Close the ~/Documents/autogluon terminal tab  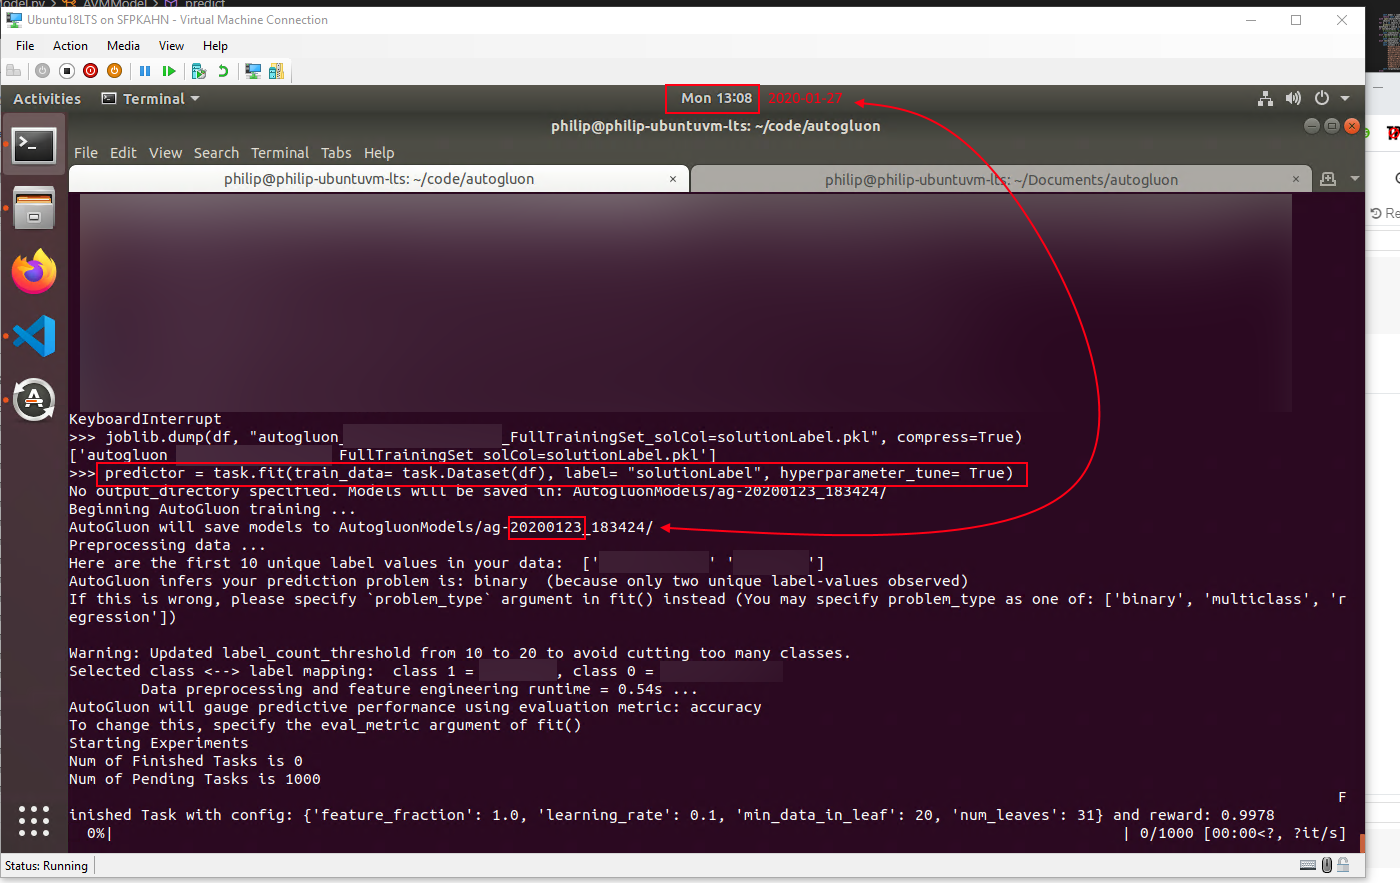tap(1296, 179)
